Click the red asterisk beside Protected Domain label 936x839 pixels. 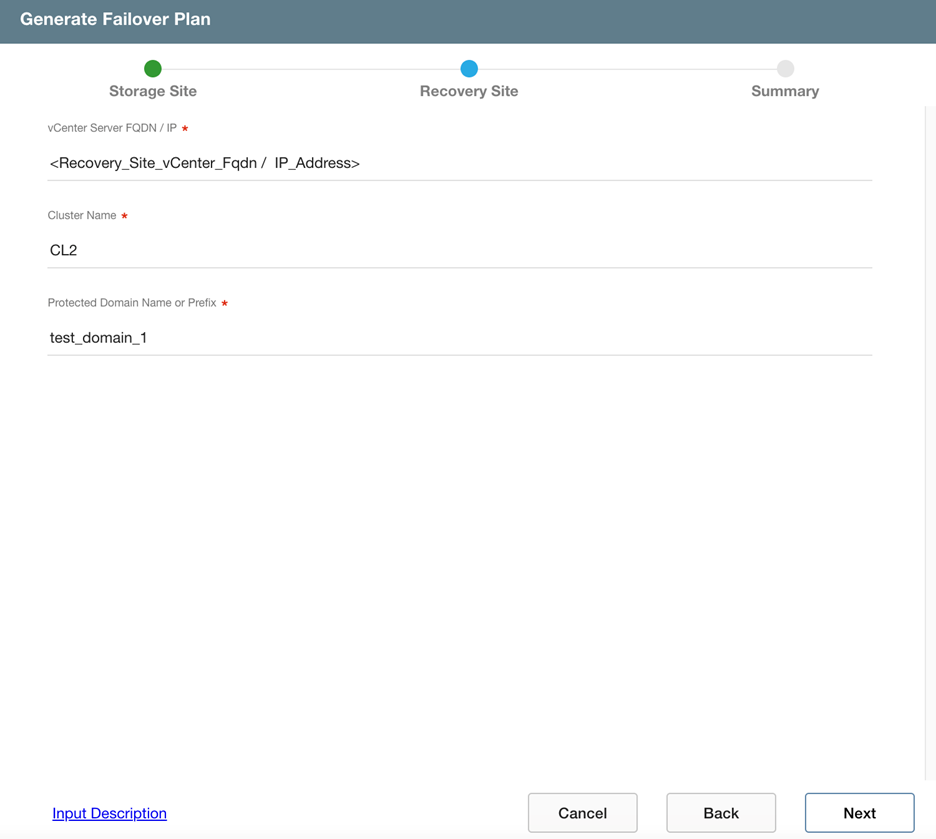click(225, 303)
